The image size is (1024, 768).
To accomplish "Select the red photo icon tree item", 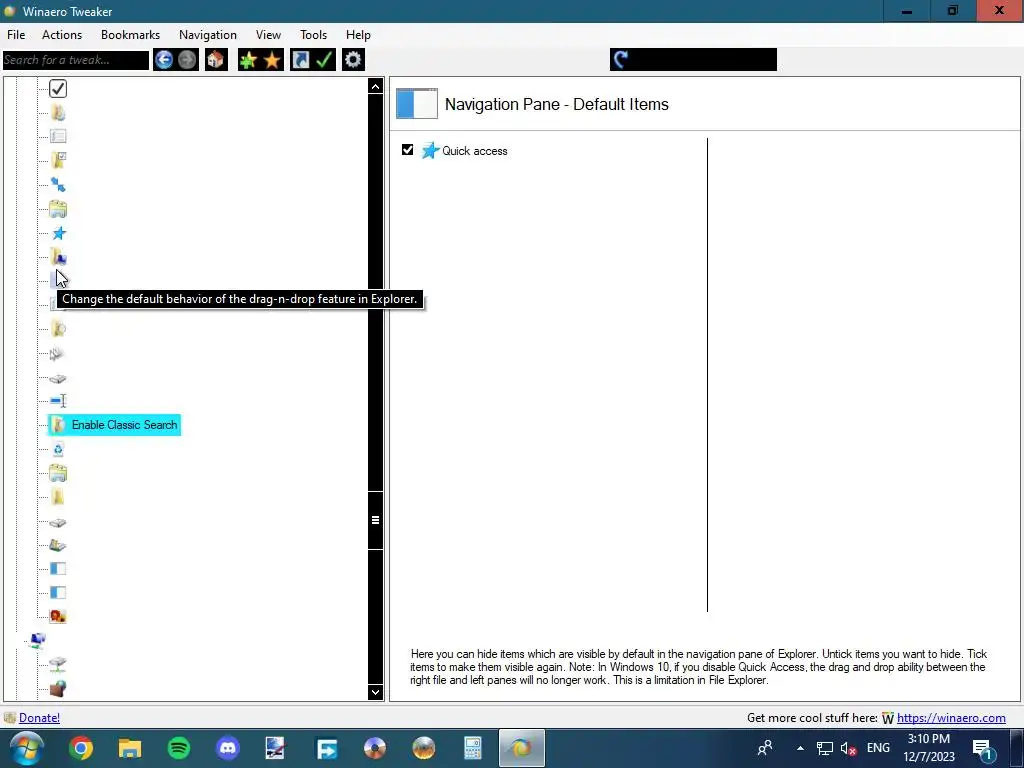I will click(x=58, y=616).
